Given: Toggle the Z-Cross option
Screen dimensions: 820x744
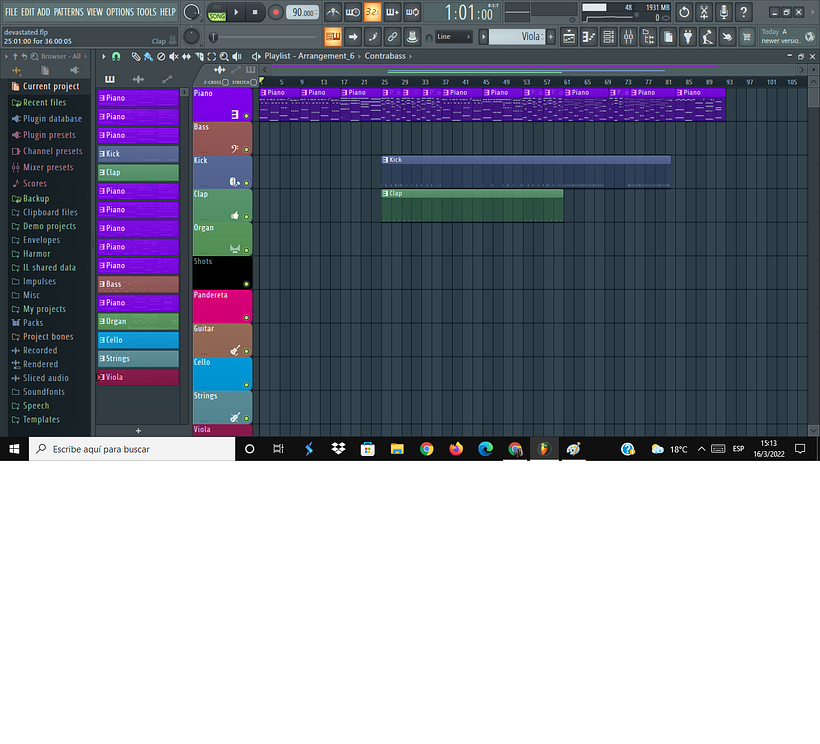Looking at the screenshot, I should (225, 82).
